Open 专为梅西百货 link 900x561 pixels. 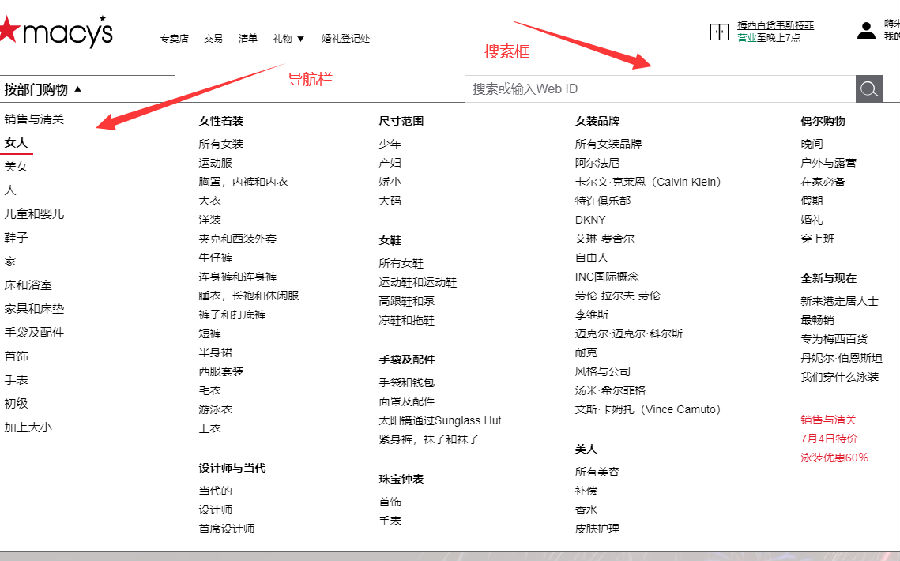[x=834, y=339]
